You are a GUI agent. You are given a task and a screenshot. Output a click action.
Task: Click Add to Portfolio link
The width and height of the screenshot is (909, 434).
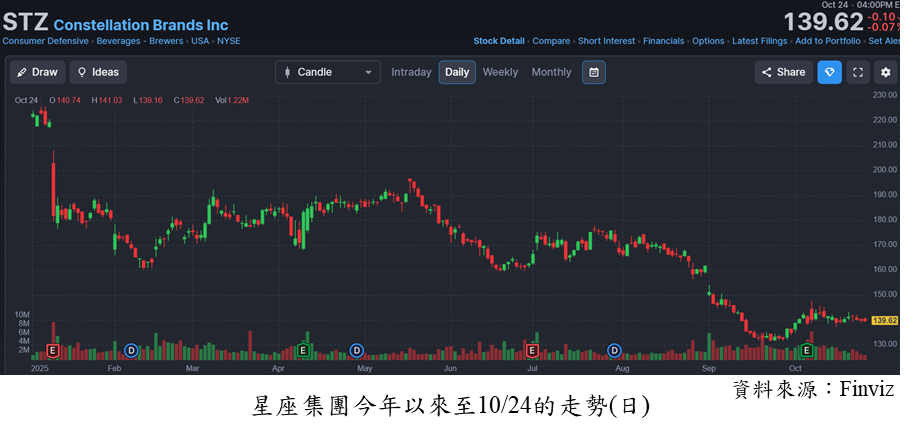[x=828, y=41]
